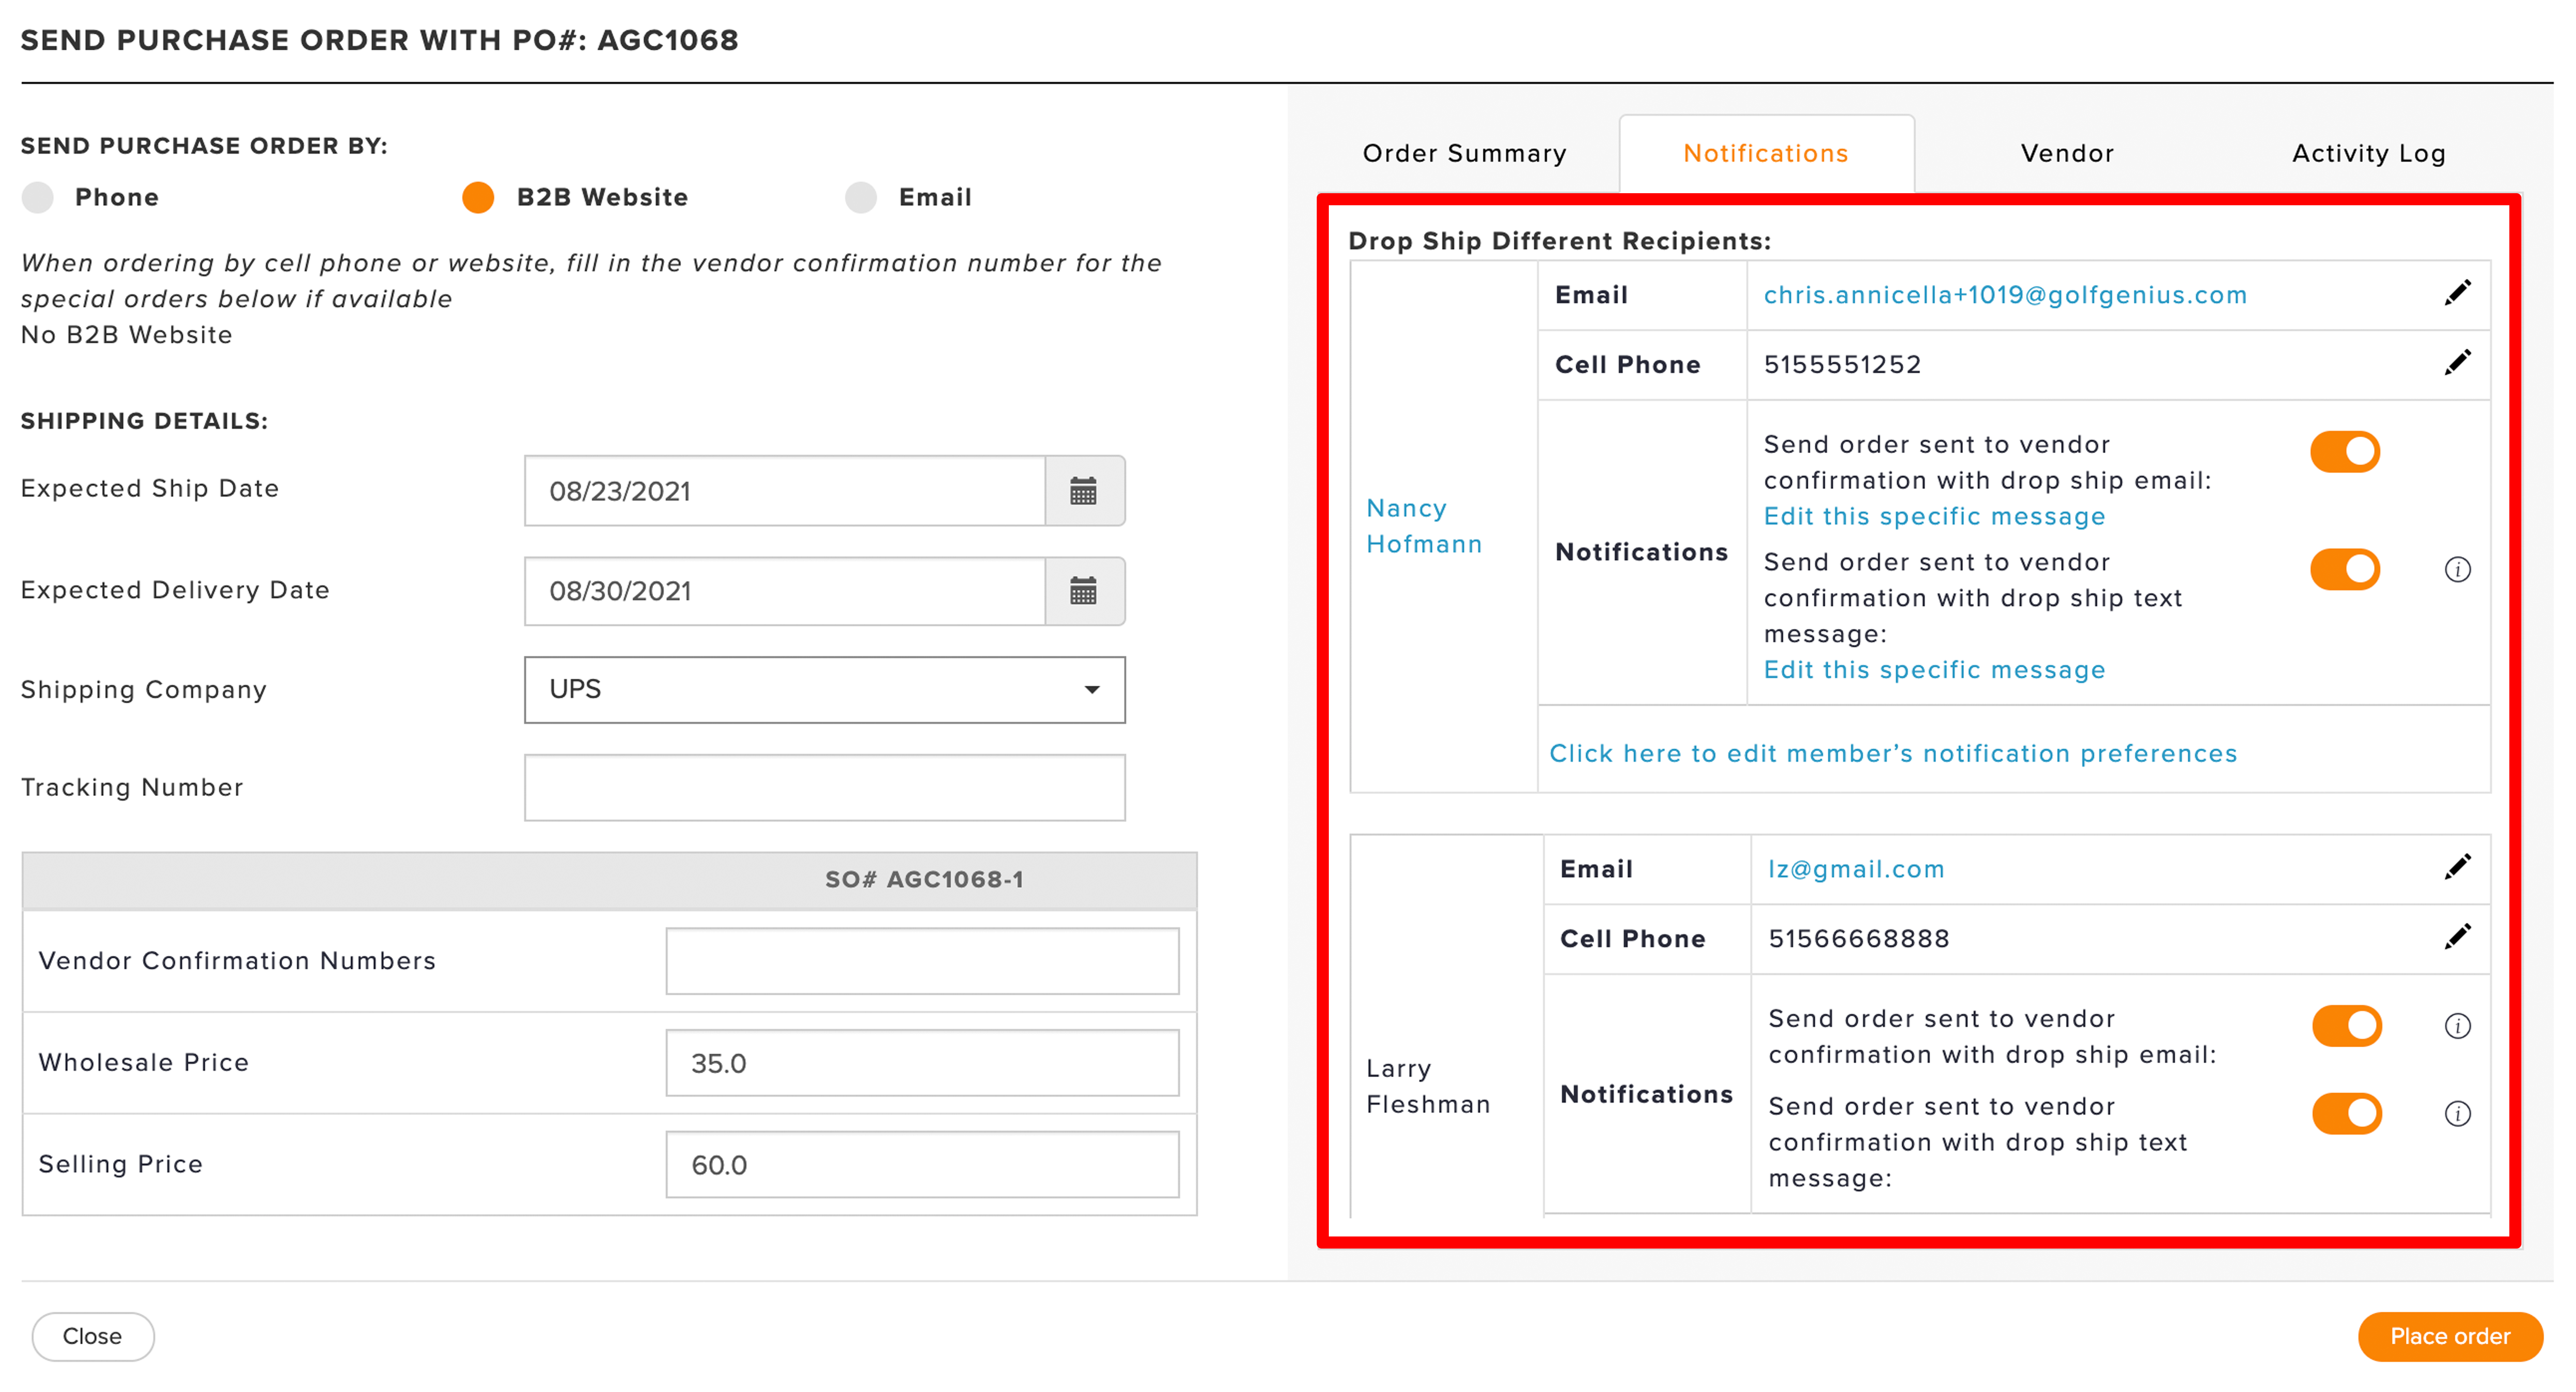The image size is (2576, 1392).
Task: Click Nancy's cell phone number 5155551252
Action: (x=1842, y=364)
